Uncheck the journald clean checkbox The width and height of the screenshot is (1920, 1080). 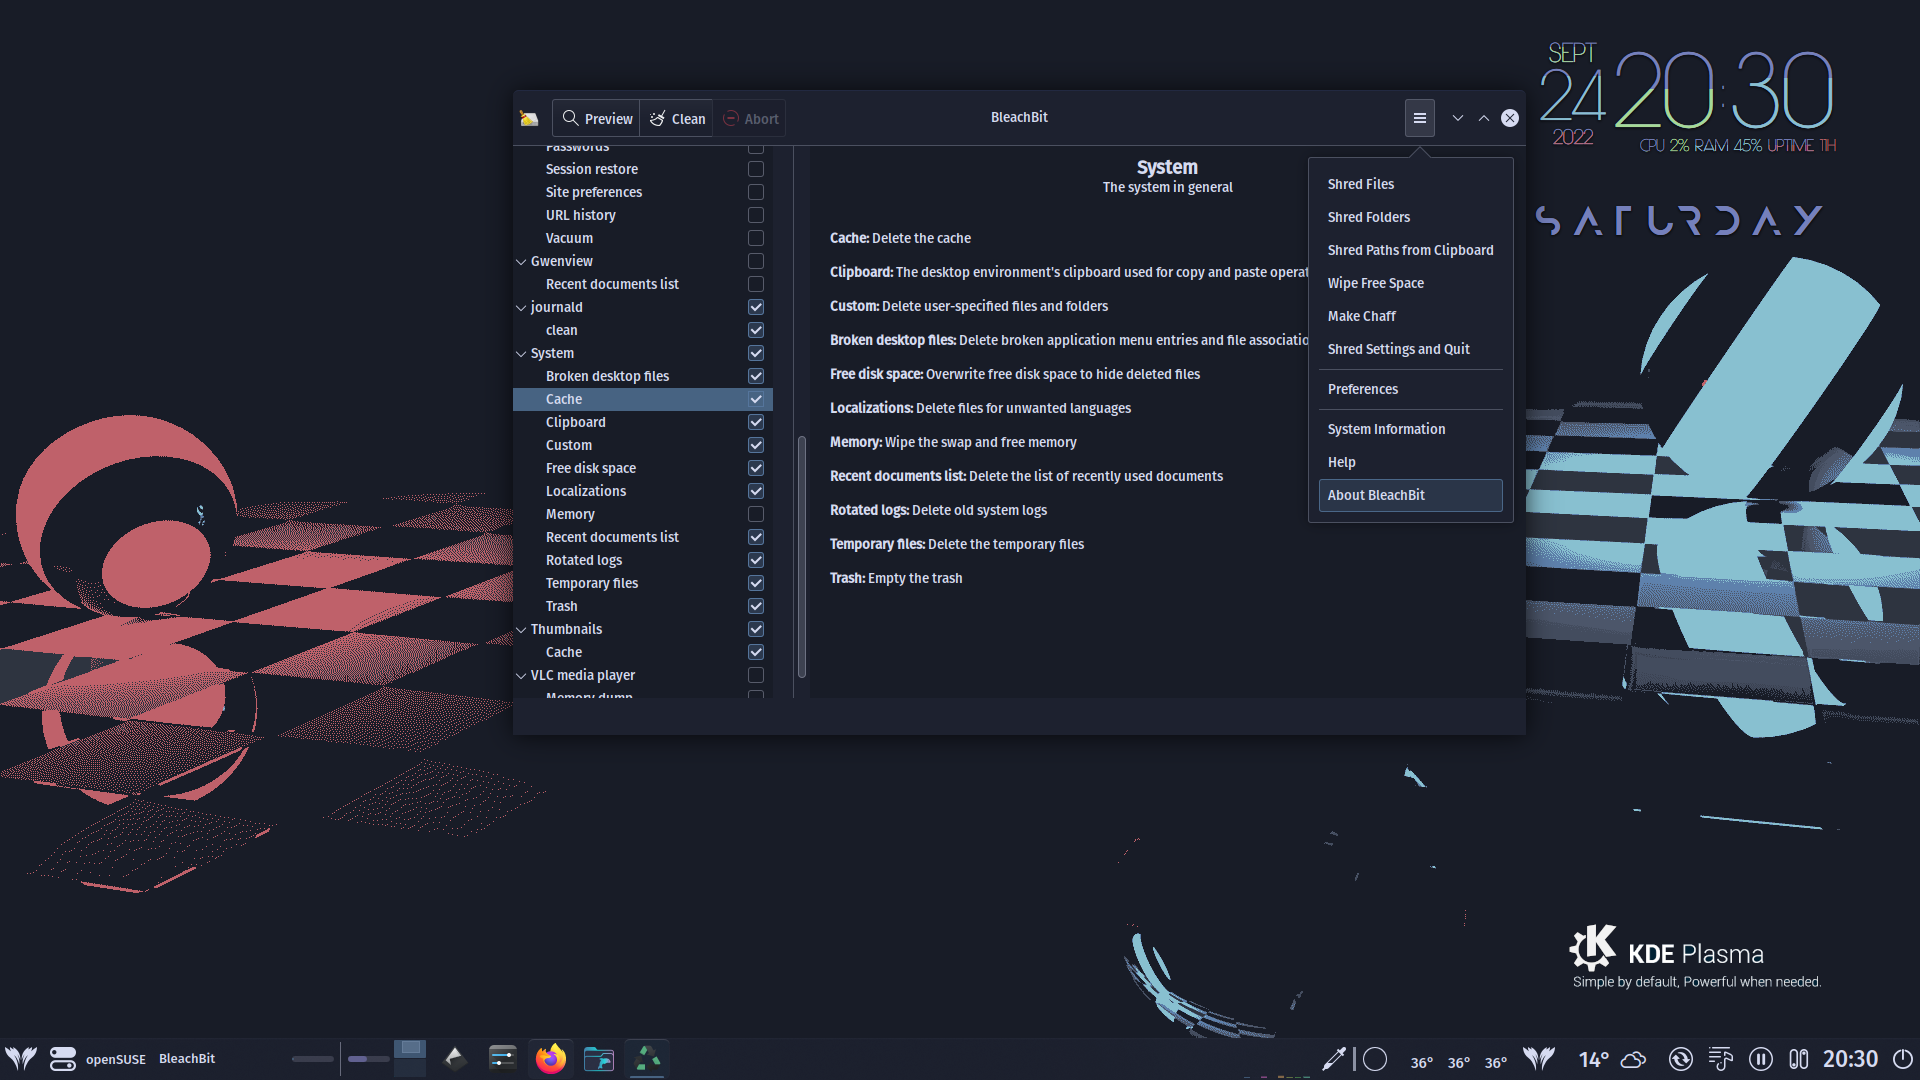click(756, 330)
